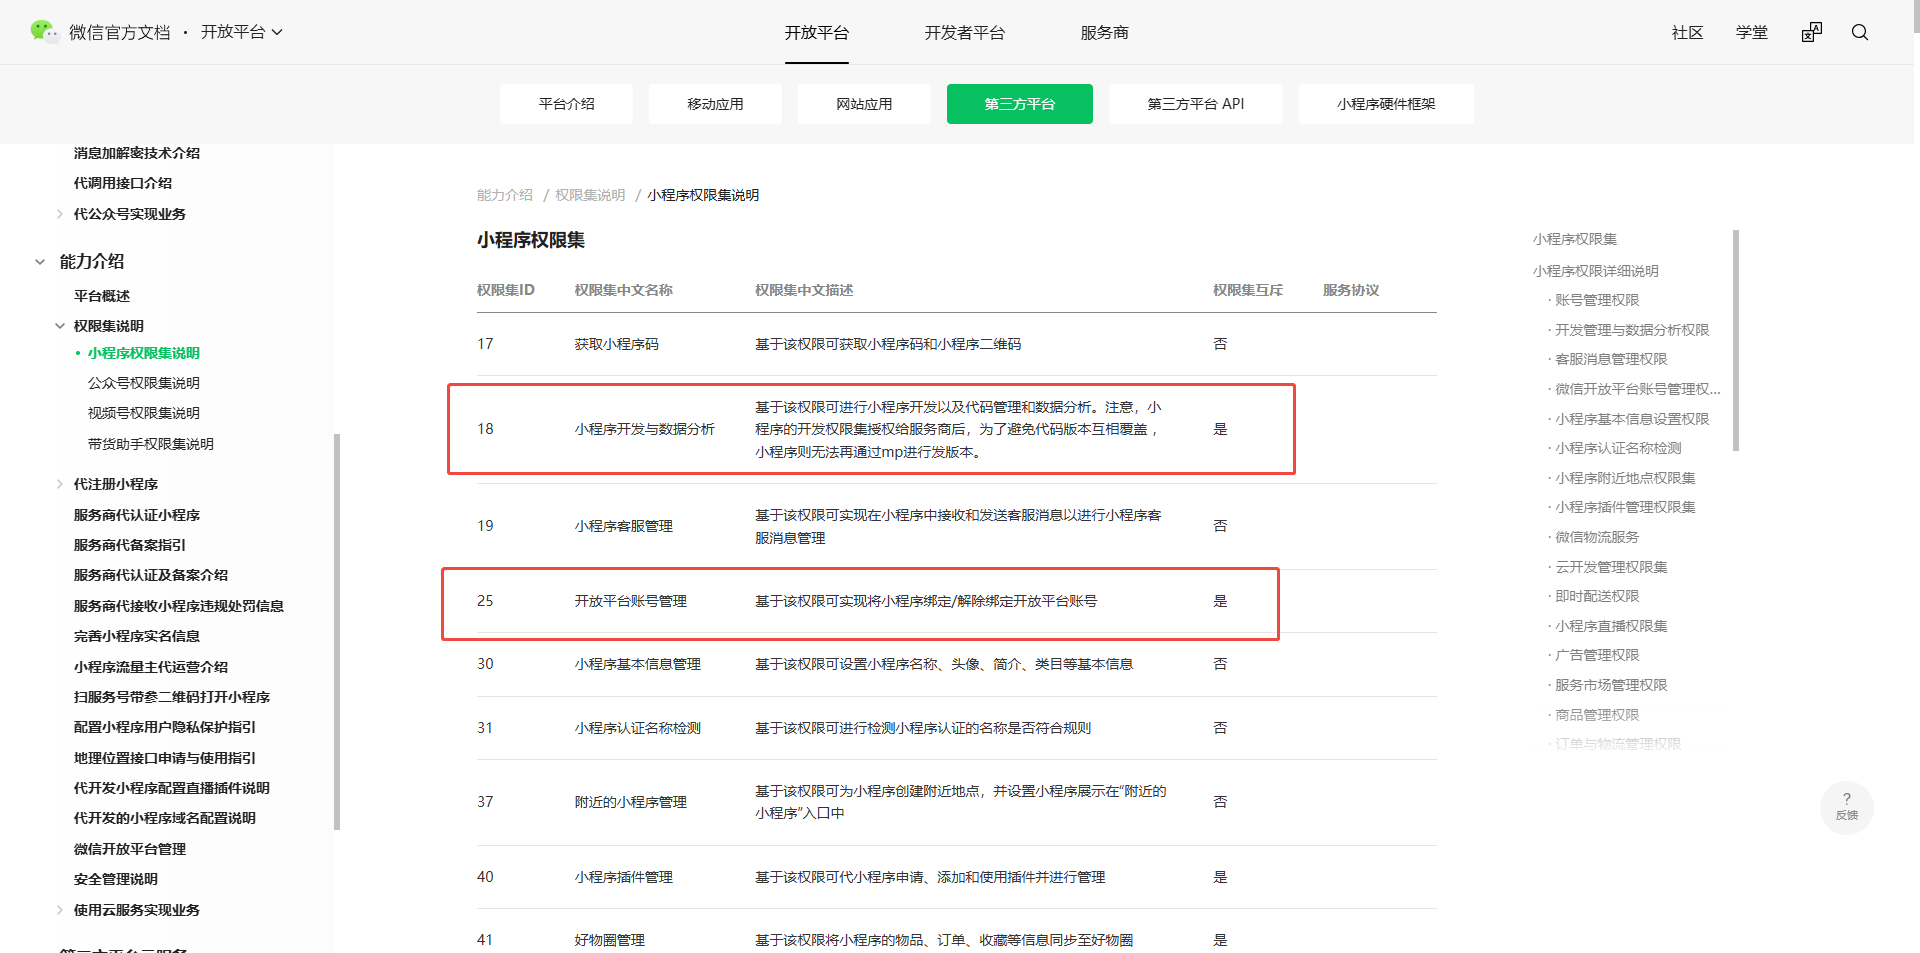Open 平台概述 in sidebar
The image size is (1920, 953).
(x=102, y=296)
